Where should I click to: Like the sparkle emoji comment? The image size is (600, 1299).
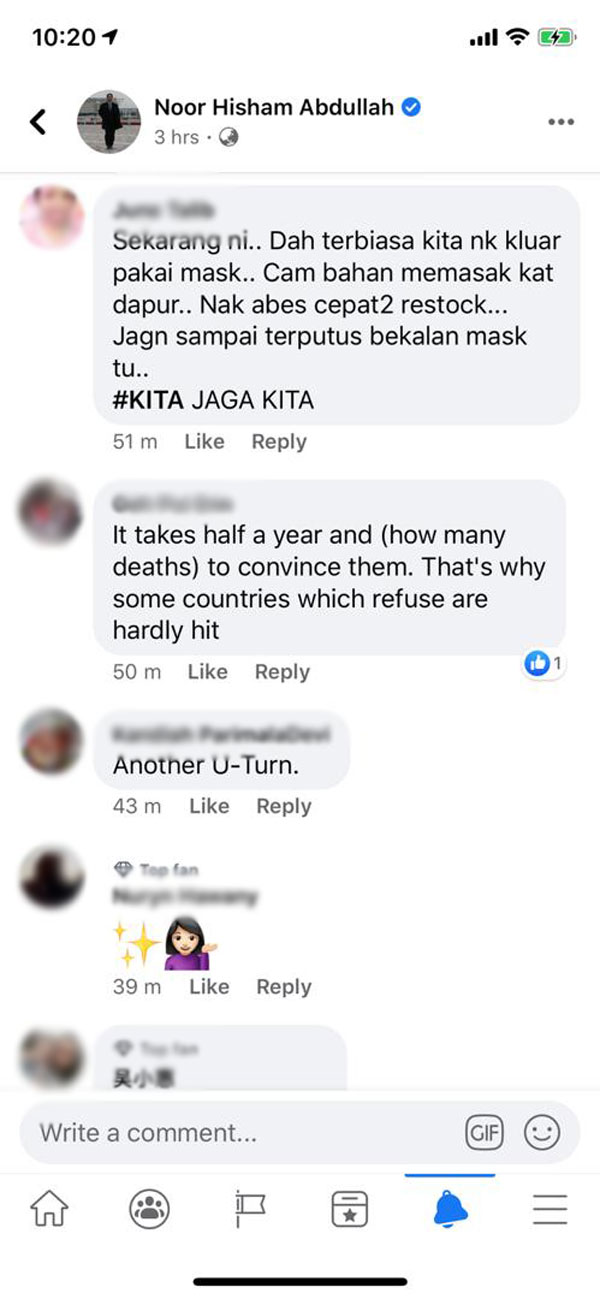209,987
